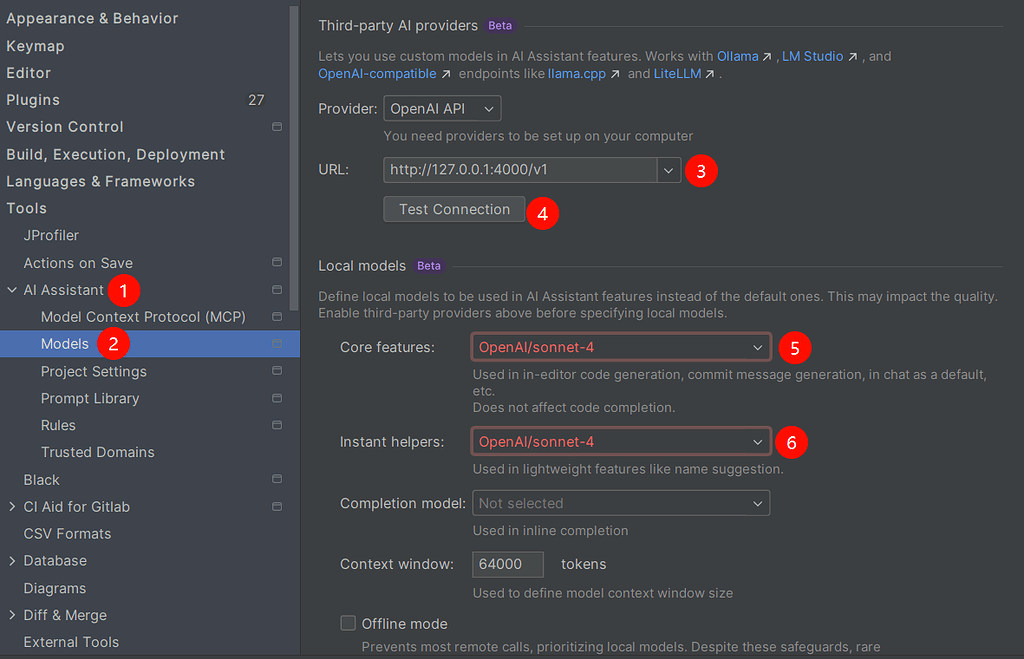This screenshot has width=1024, height=659.
Task: Click the Third-party AI providers heading
Action: point(398,25)
